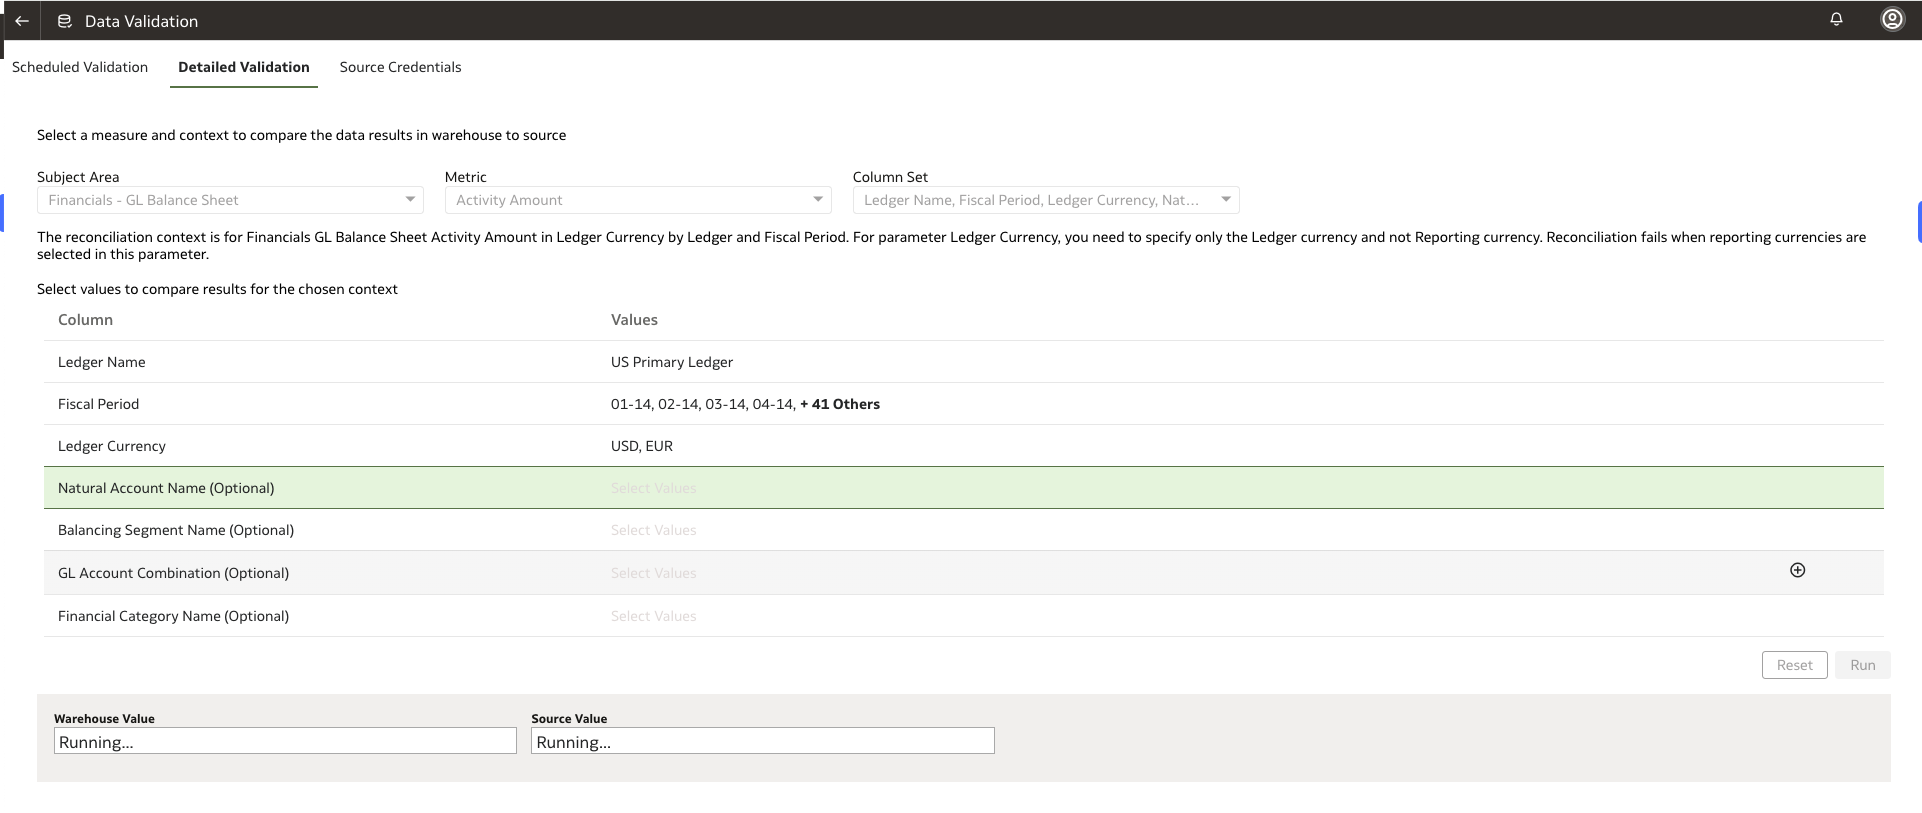Select the Detailed Validation tab
1922x813 pixels.
pyautogui.click(x=243, y=67)
